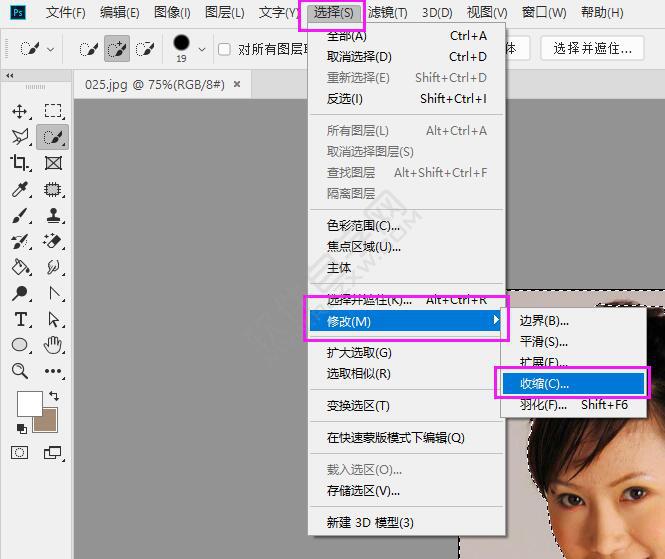Close the 025.jpg document tab
665x559 pixels.
(x=237, y=84)
